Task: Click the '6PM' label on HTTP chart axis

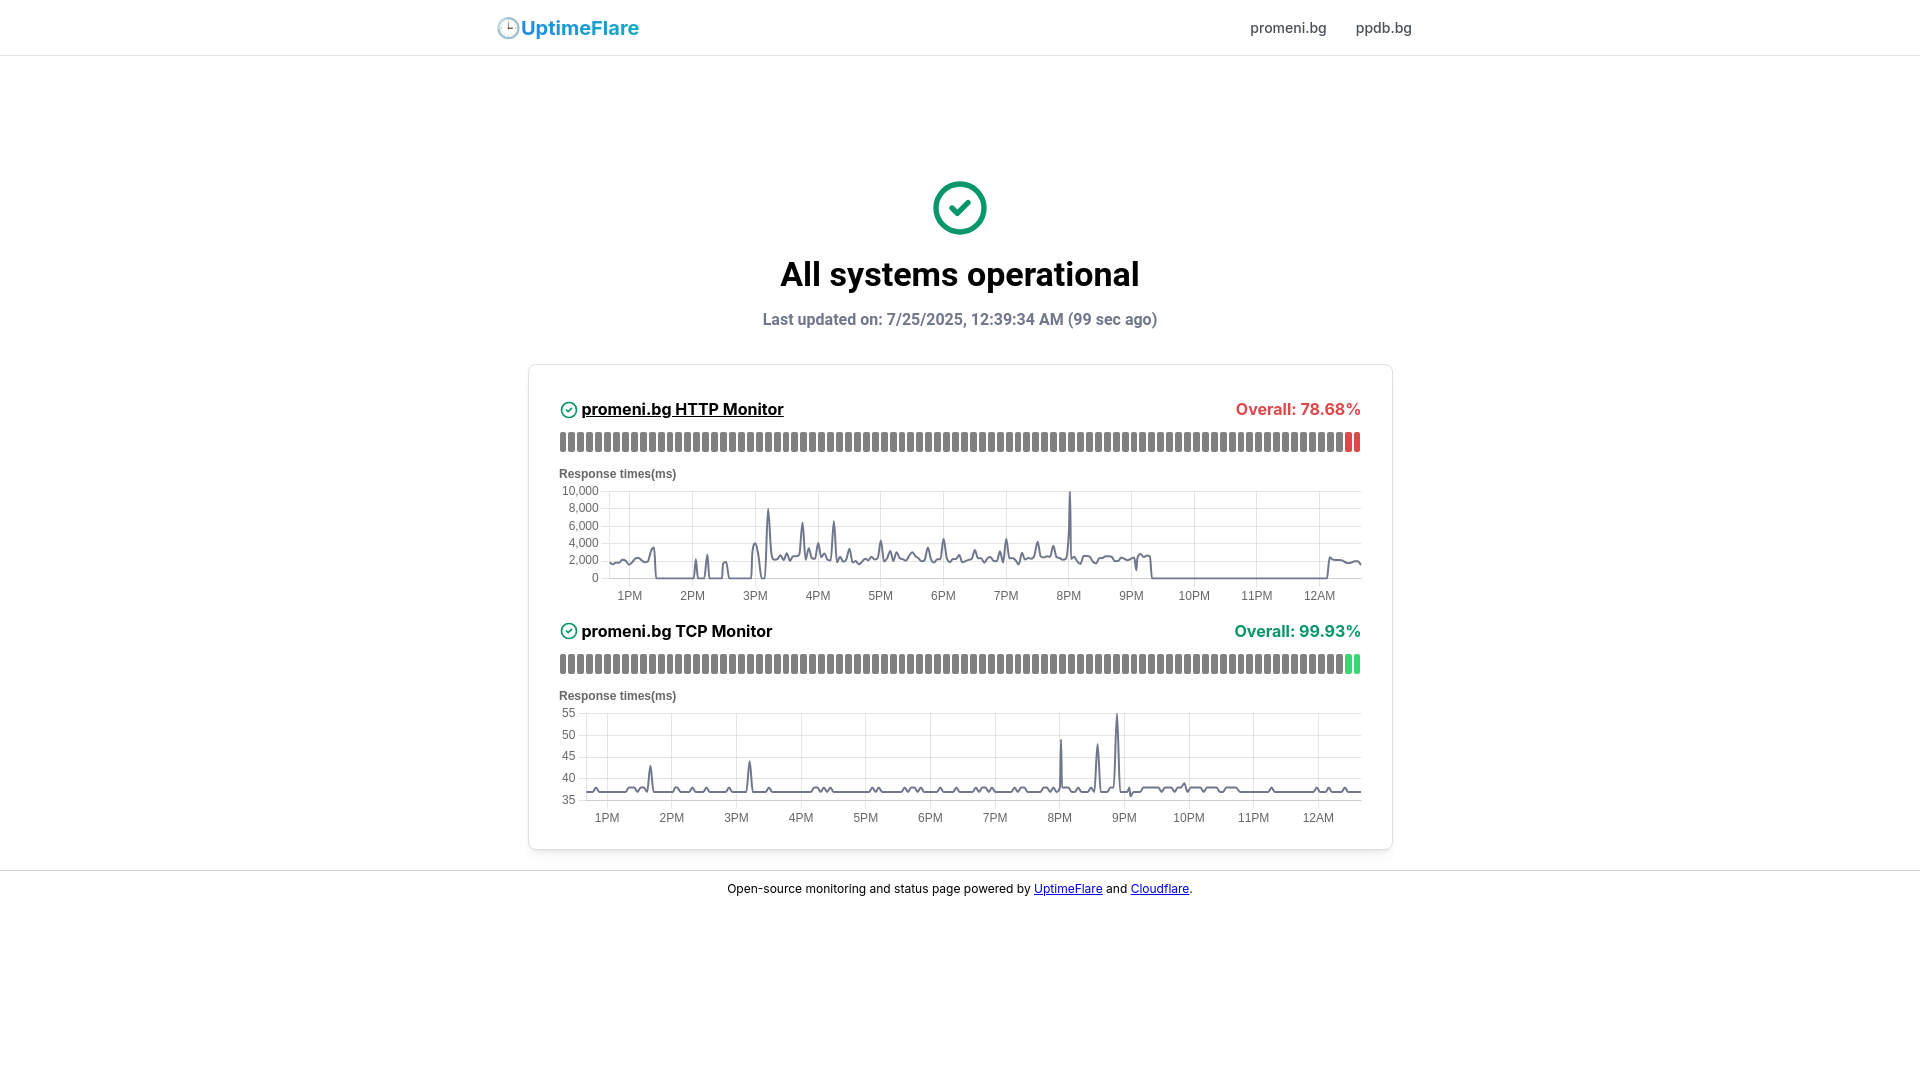Action: (x=943, y=596)
